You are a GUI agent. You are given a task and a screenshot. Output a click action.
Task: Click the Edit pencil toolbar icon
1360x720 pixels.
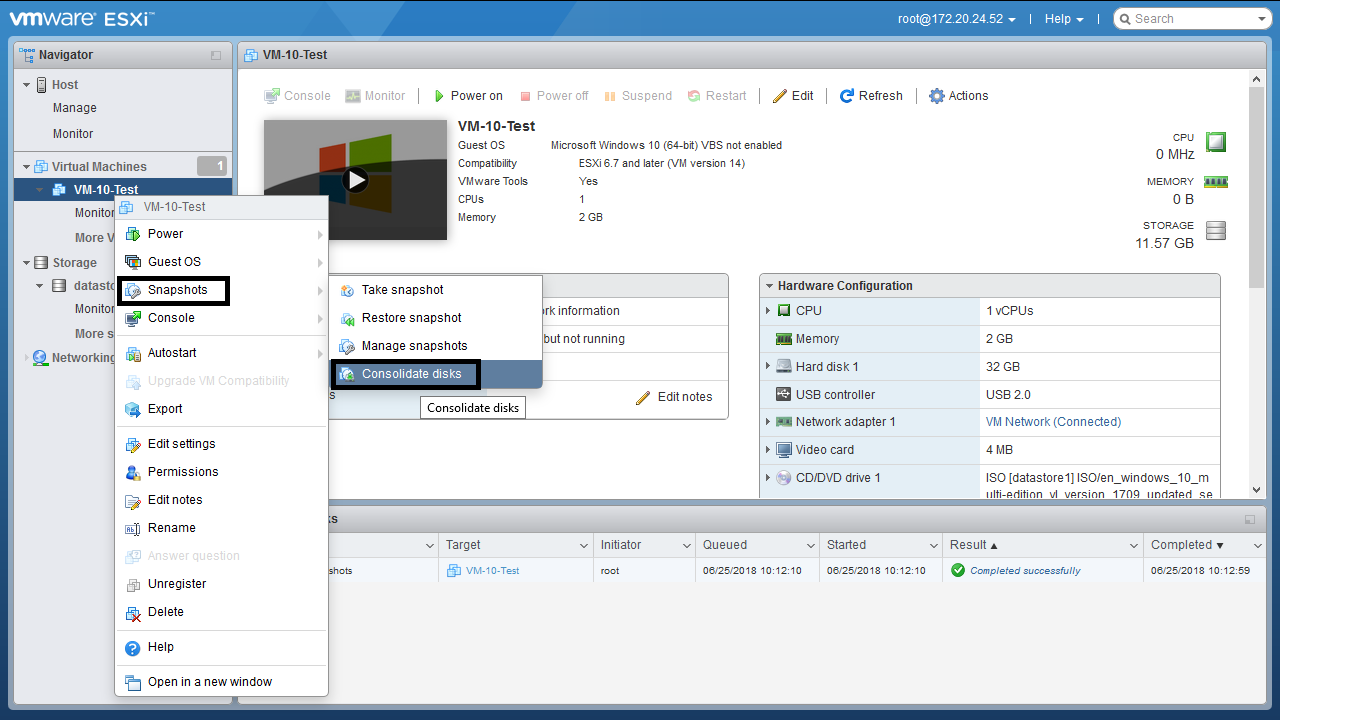coord(780,96)
